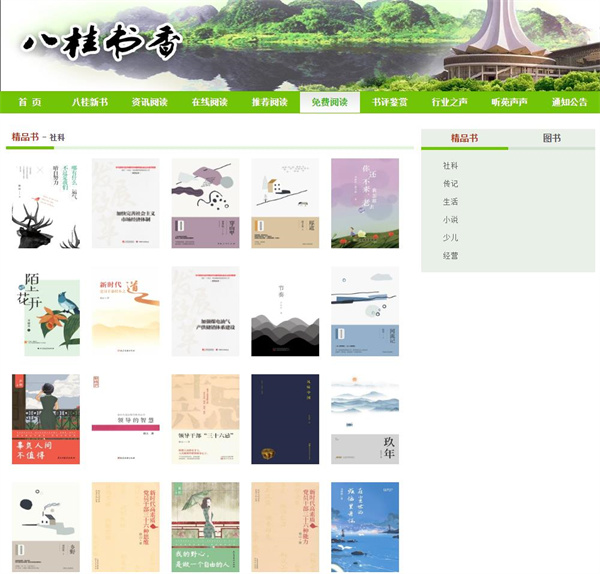The width and height of the screenshot is (600, 574).
Task: Go to 行业之声 section
Action: pos(450,102)
